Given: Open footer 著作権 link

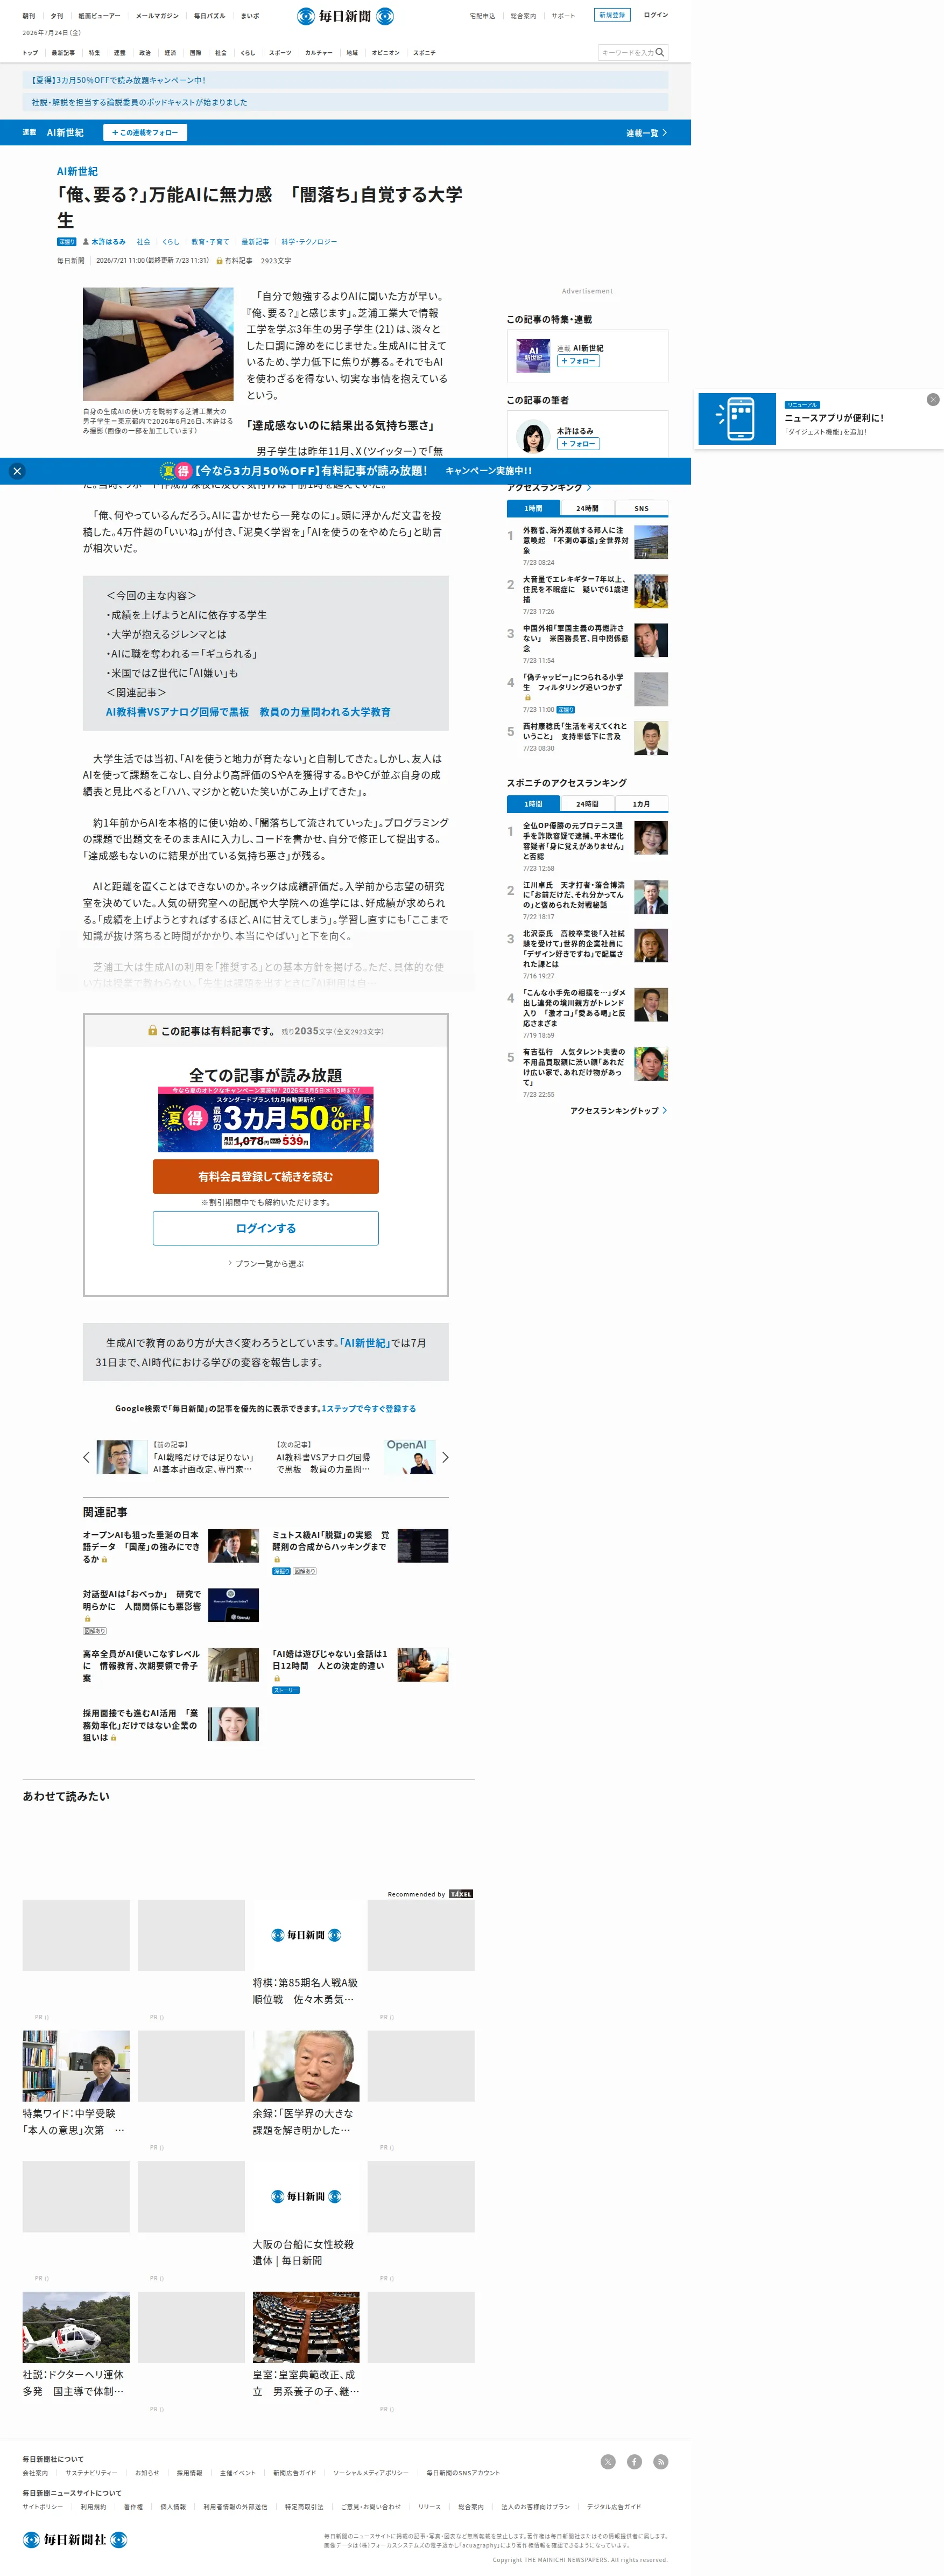Looking at the screenshot, I should (133, 2507).
